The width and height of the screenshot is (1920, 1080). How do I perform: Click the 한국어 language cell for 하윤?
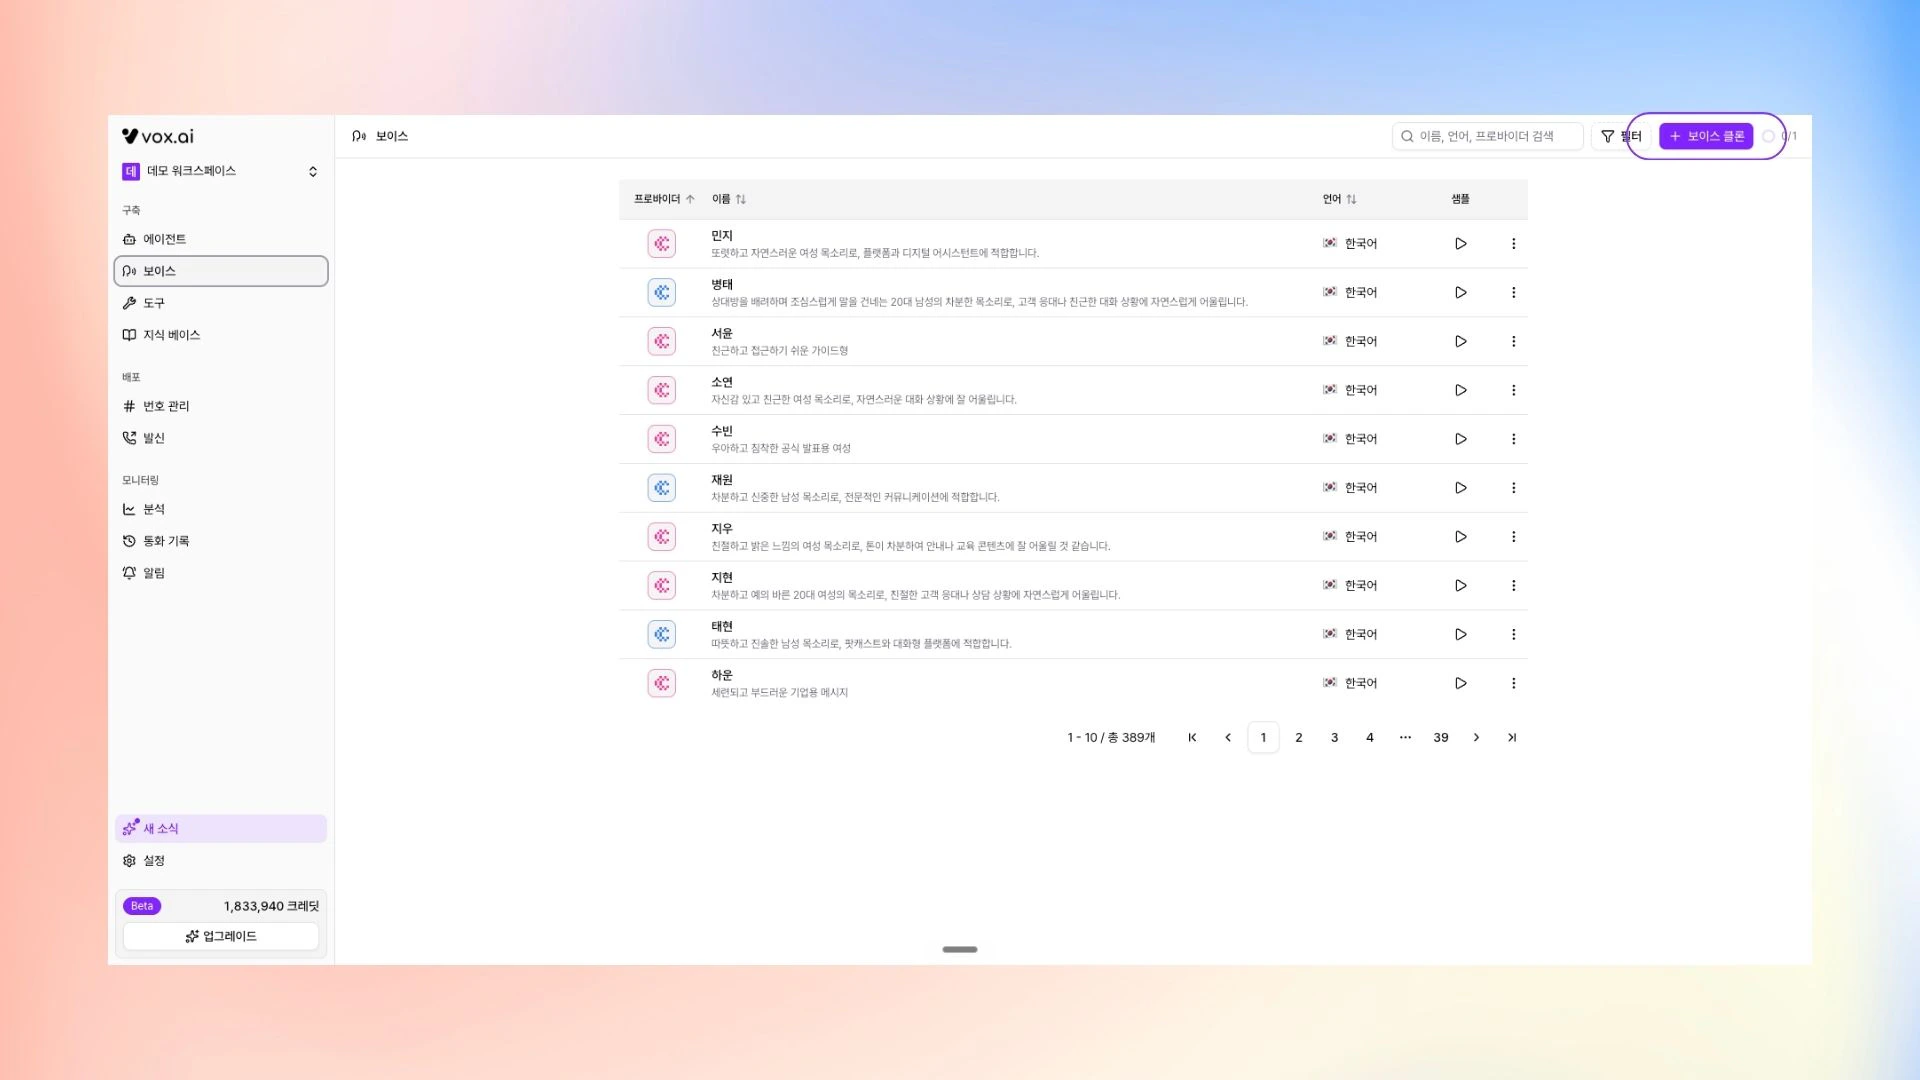point(1350,684)
